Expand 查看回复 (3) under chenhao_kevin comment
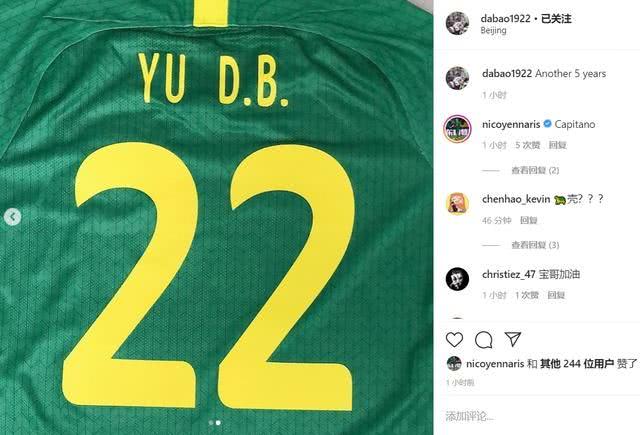The image size is (640, 435). 535,245
